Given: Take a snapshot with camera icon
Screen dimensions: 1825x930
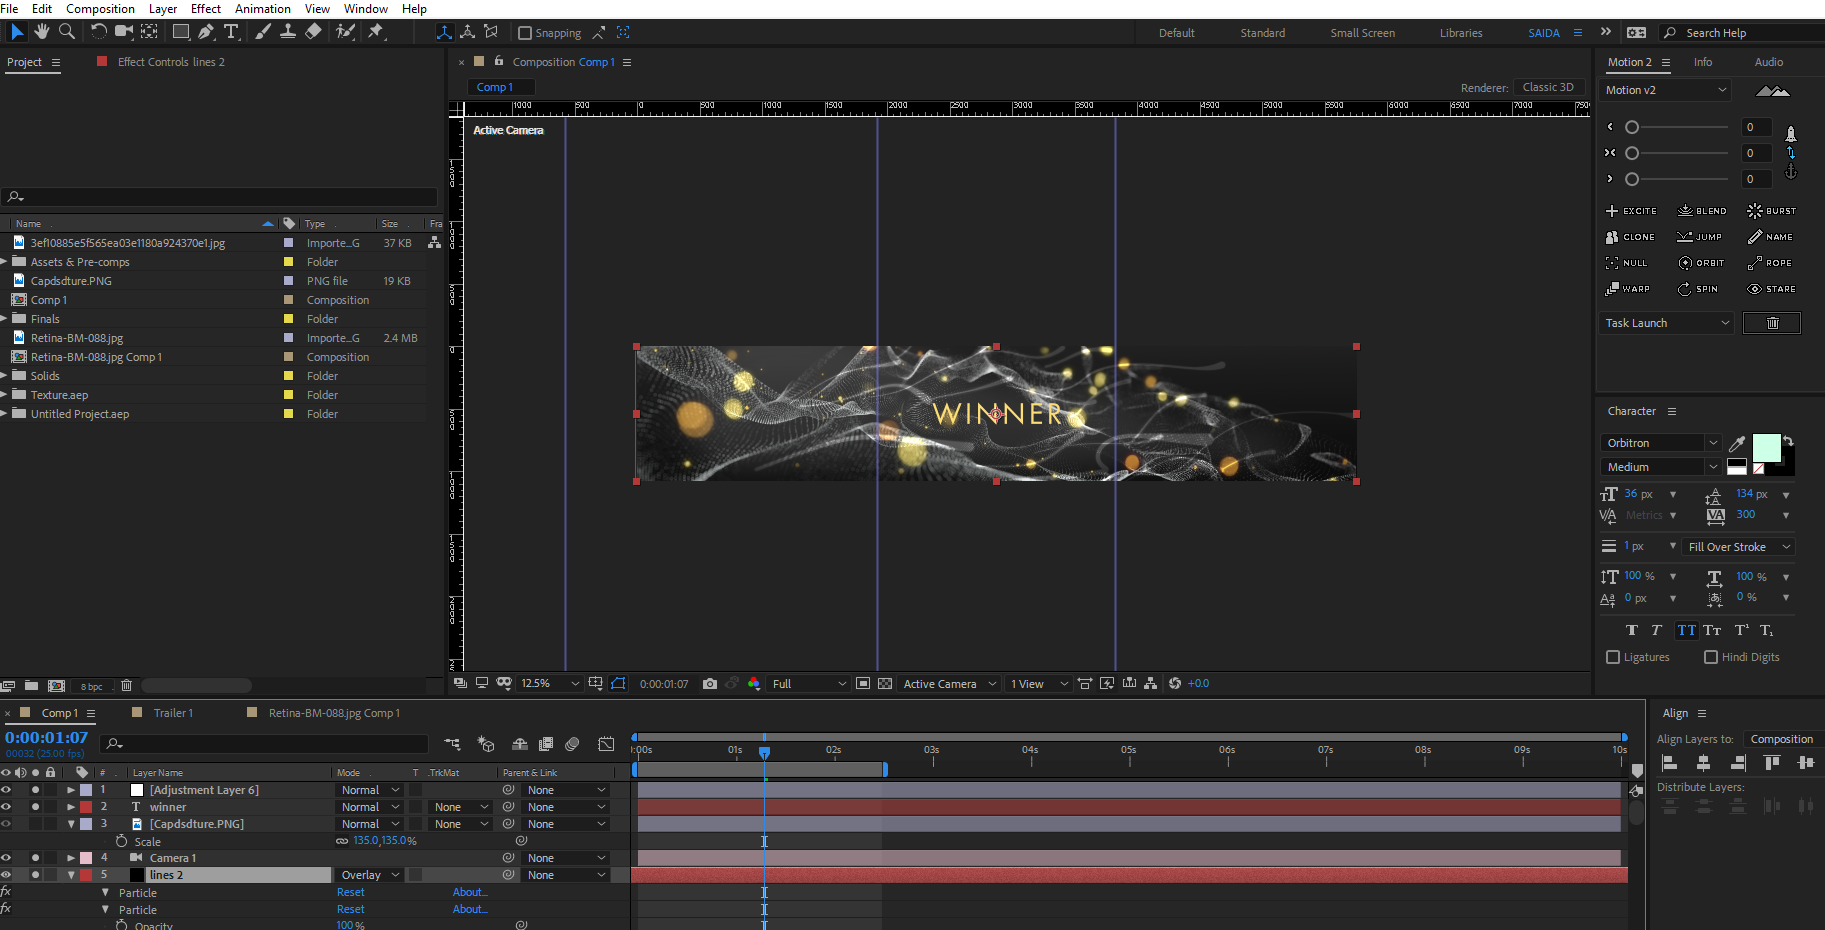Looking at the screenshot, I should pyautogui.click(x=710, y=684).
